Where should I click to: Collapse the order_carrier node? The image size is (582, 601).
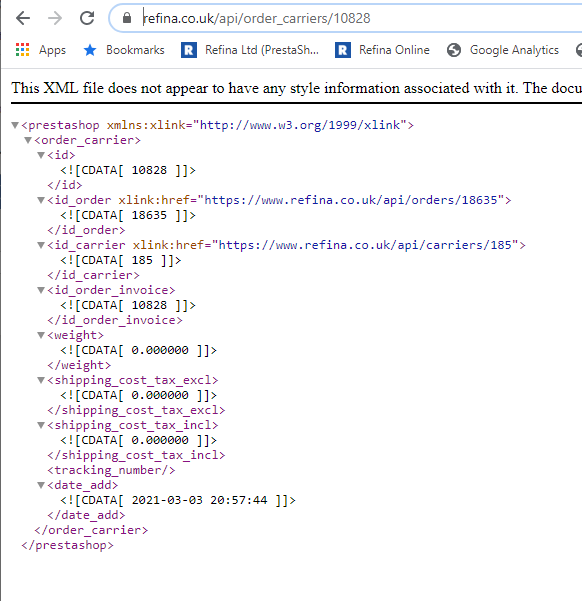tap(28, 140)
